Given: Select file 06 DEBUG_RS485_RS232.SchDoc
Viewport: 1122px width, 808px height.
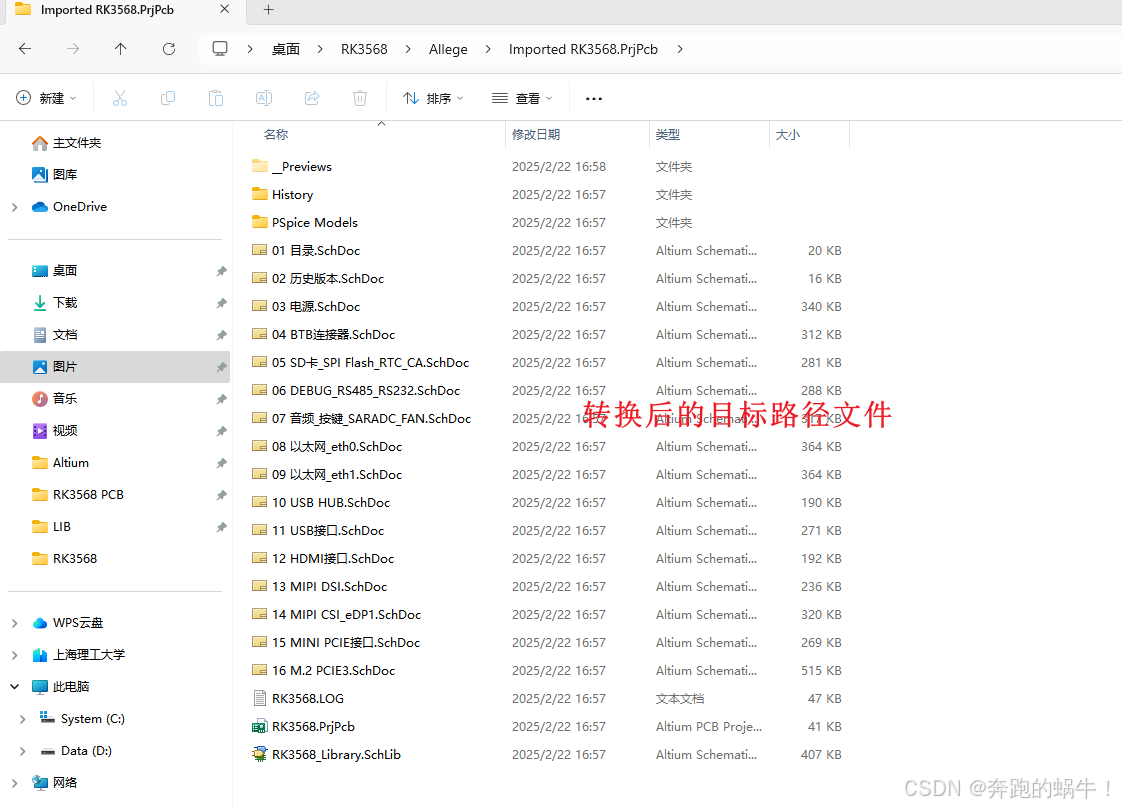Looking at the screenshot, I should click(356, 391).
